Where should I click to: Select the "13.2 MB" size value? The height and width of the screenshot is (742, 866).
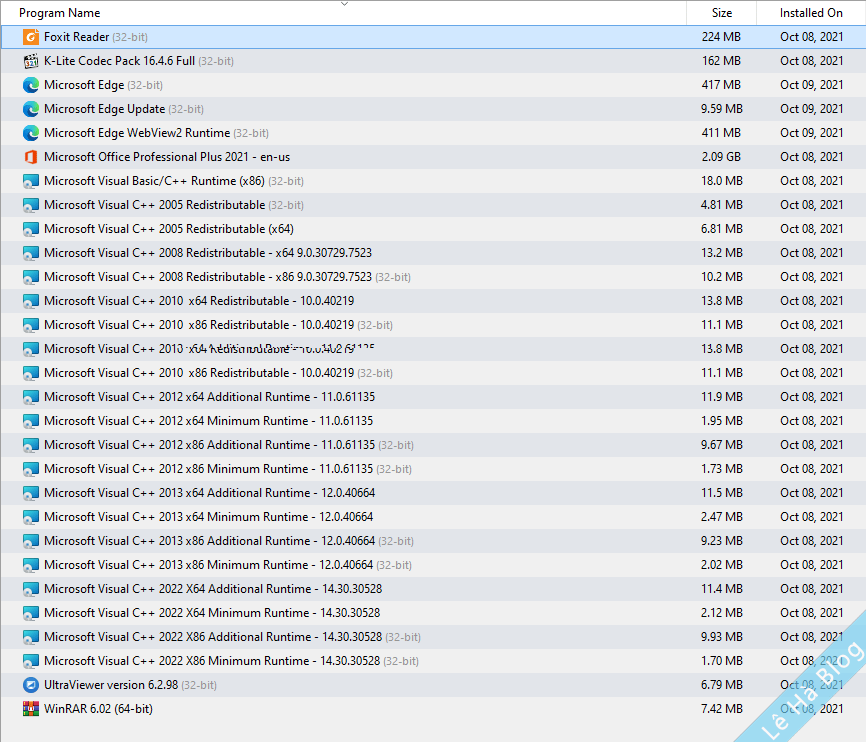[x=721, y=253]
